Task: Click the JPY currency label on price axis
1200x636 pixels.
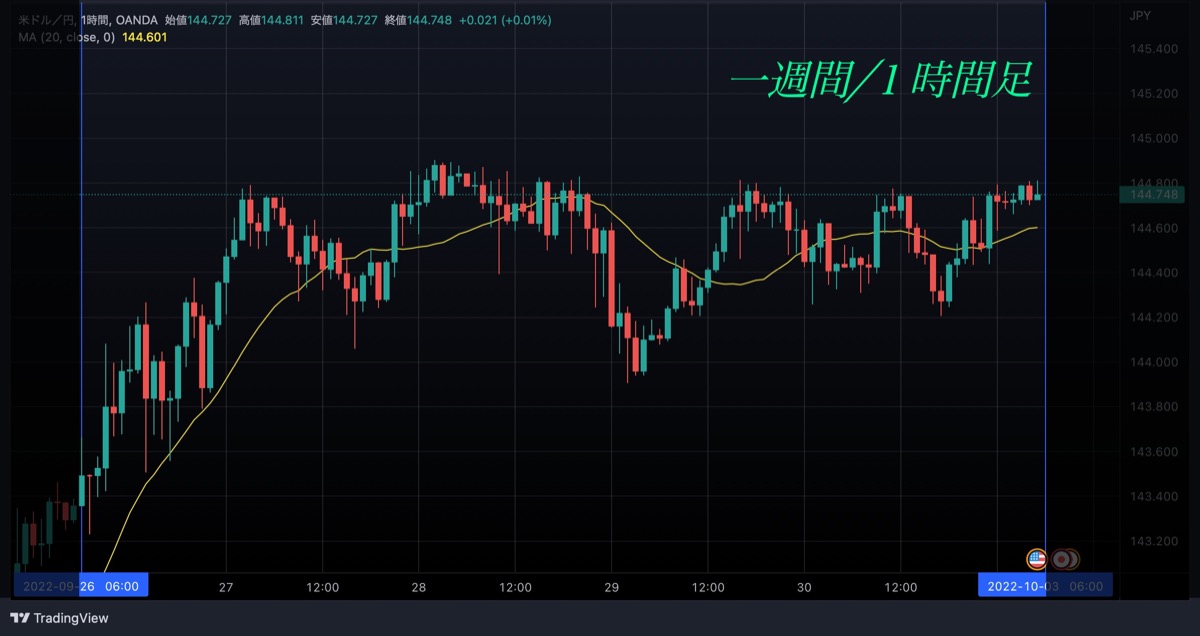Action: pyautogui.click(x=1139, y=16)
